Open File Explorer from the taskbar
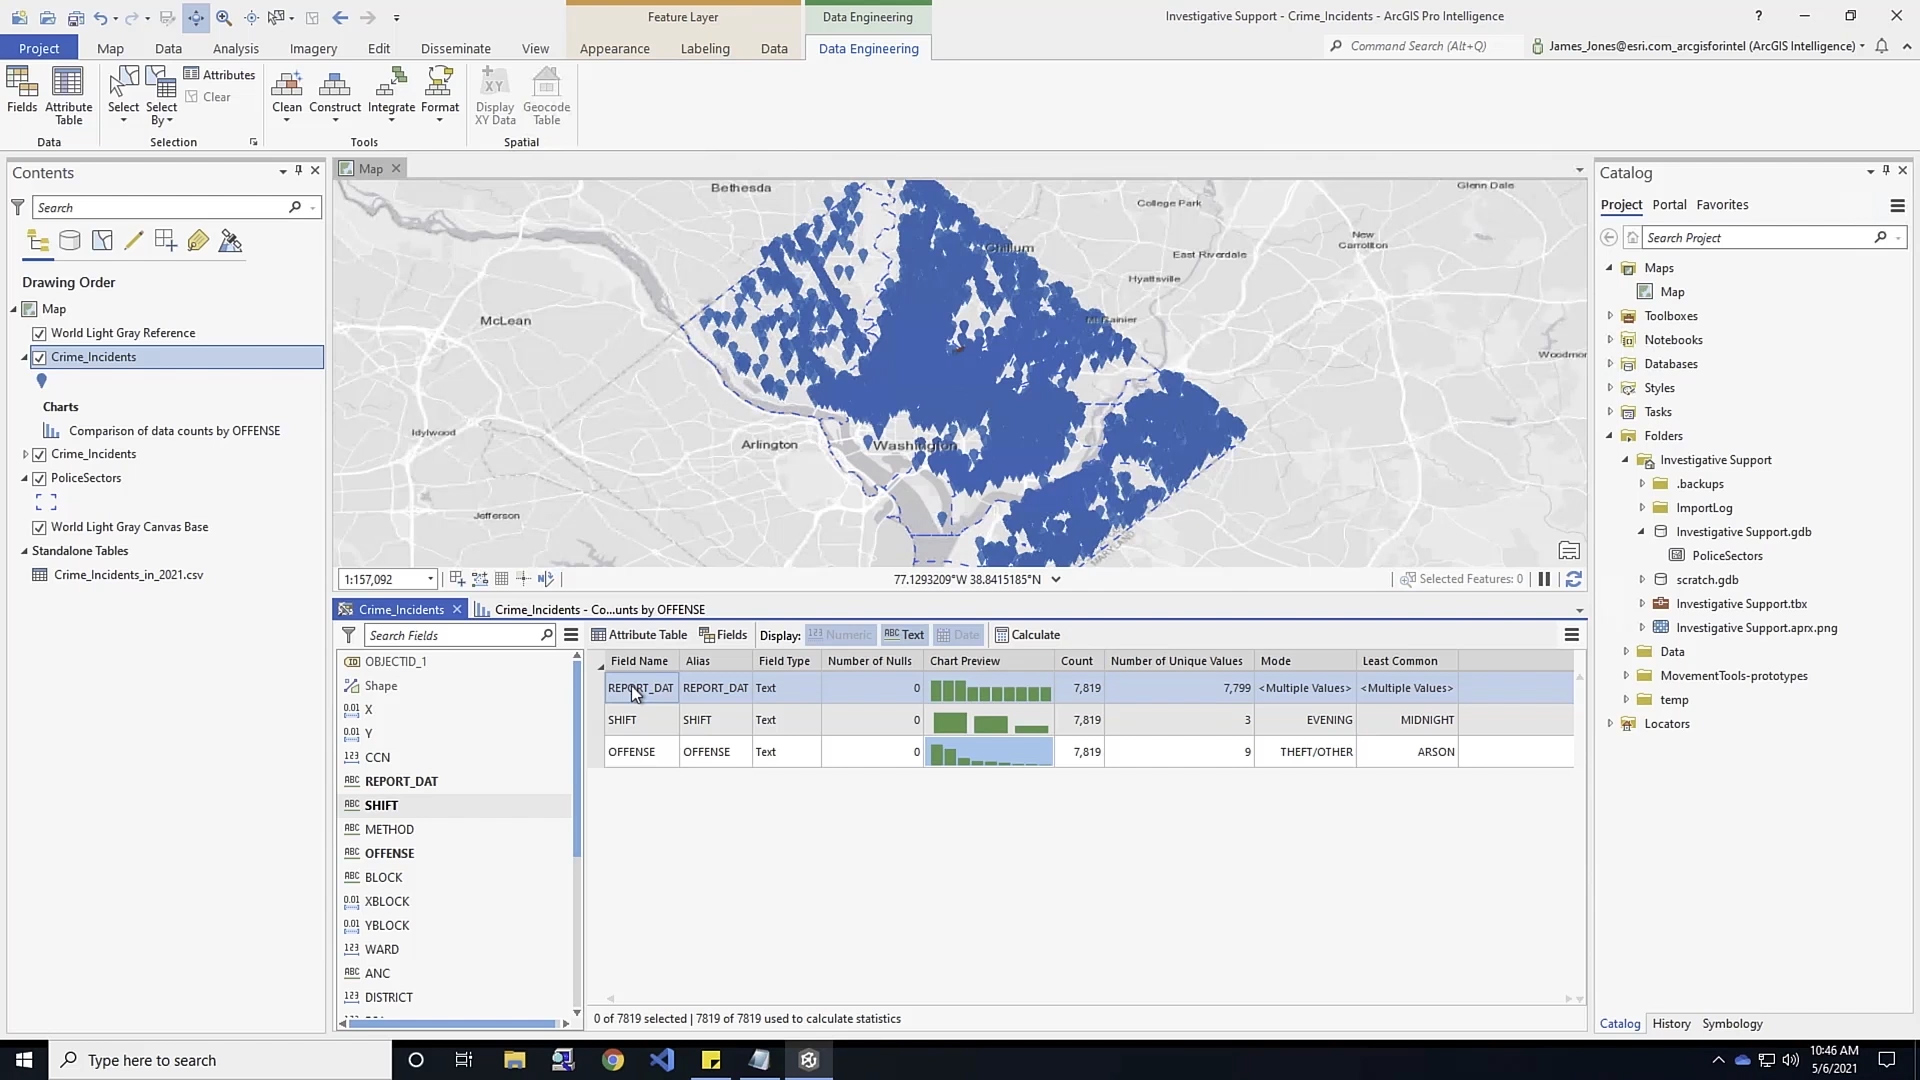The width and height of the screenshot is (1920, 1080). click(x=515, y=1060)
